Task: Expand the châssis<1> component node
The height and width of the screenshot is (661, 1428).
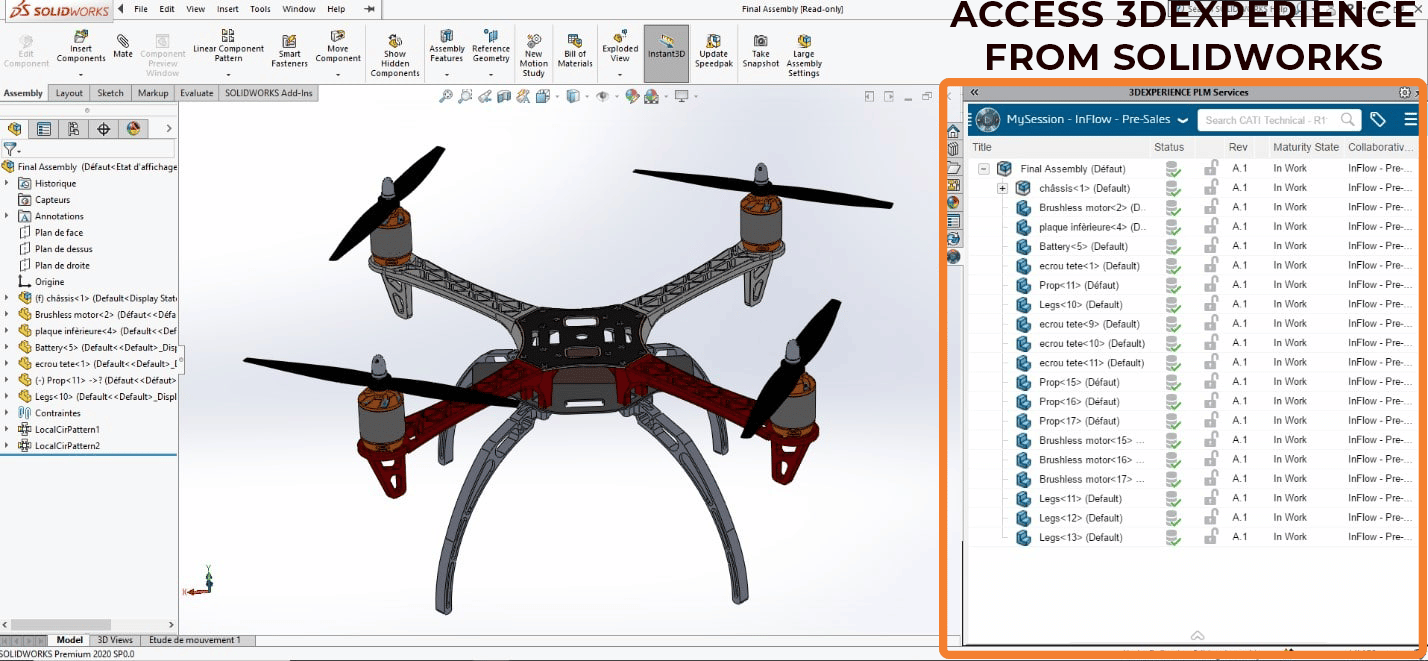Action: coord(1002,188)
